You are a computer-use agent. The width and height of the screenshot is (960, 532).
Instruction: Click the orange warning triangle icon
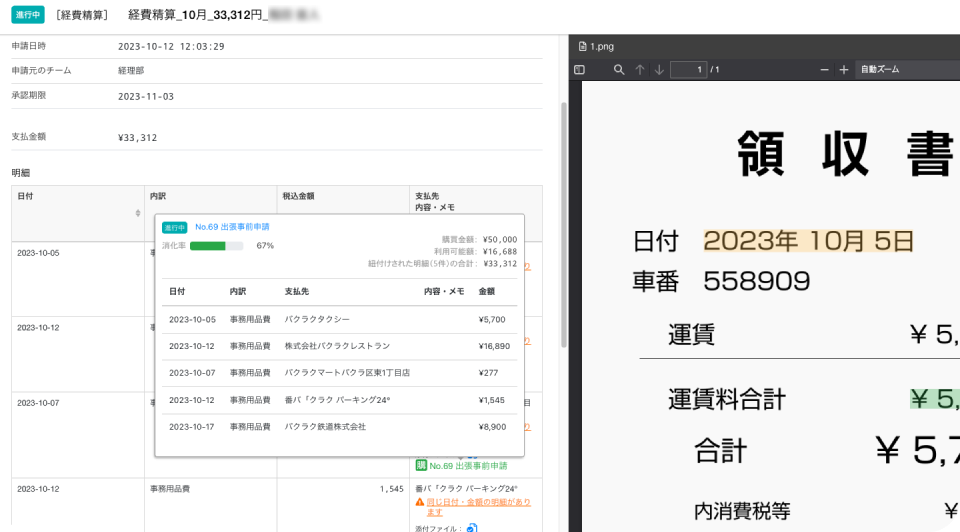tap(420, 502)
